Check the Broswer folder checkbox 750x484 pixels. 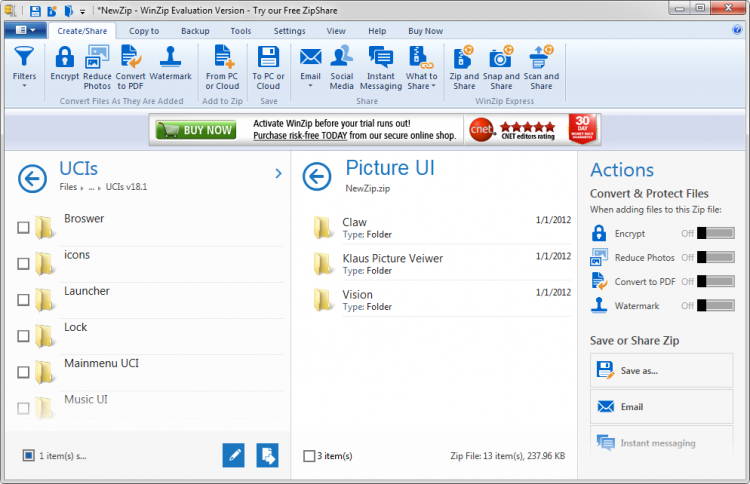point(23,228)
